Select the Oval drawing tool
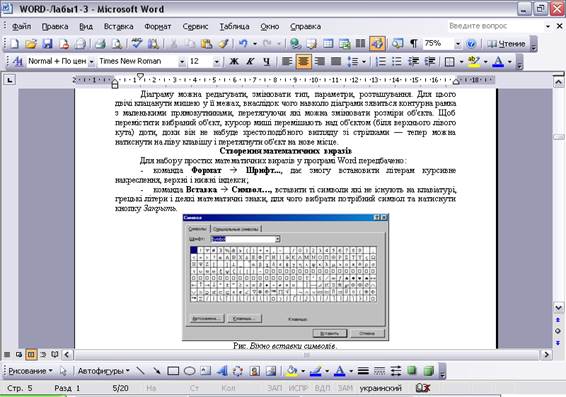 click(190, 371)
